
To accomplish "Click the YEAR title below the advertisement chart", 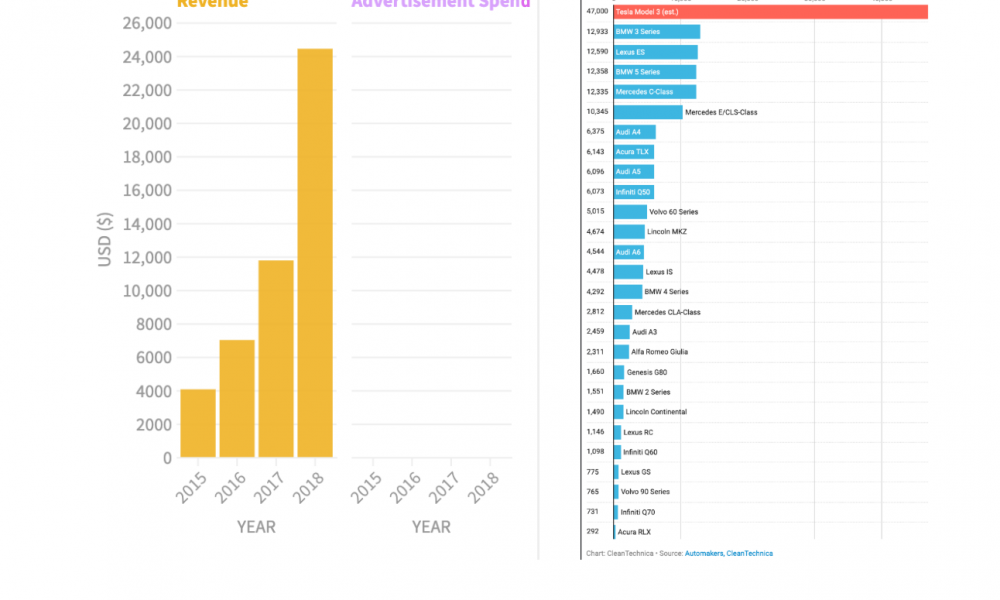I will point(431,527).
